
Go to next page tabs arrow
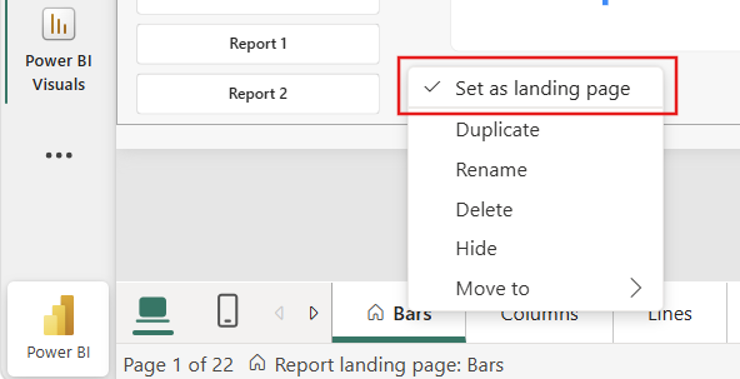click(x=314, y=313)
